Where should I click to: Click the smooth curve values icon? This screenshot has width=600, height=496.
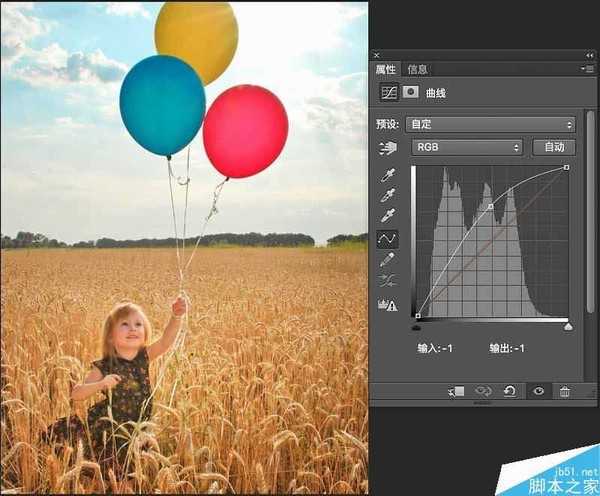tap(386, 282)
